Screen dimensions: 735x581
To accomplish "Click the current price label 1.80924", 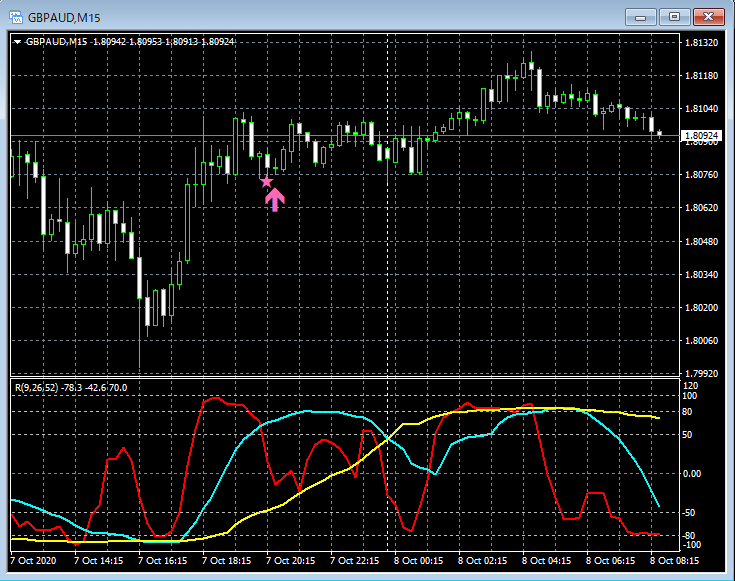I will click(x=701, y=136).
